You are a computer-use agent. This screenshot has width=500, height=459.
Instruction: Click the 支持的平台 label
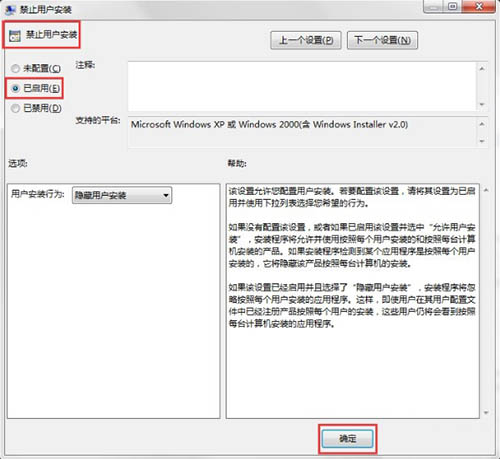pyautogui.click(x=98, y=120)
